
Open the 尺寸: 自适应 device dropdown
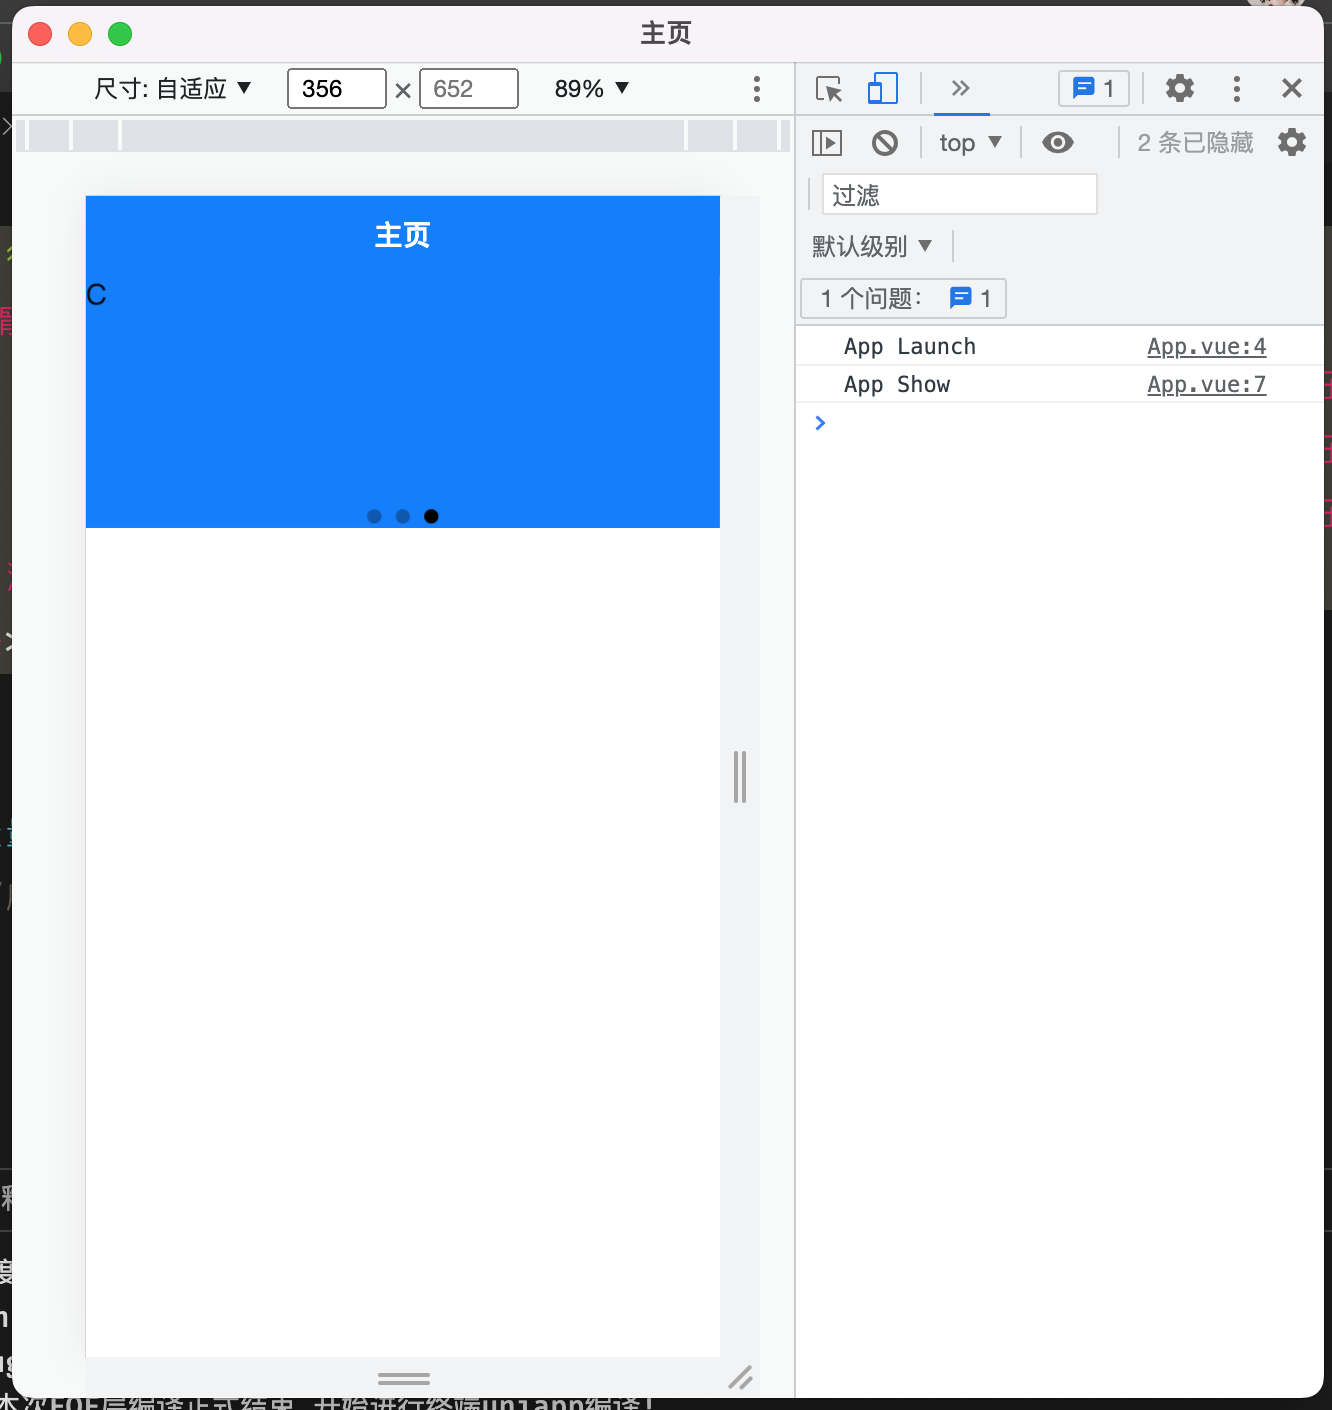point(172,89)
